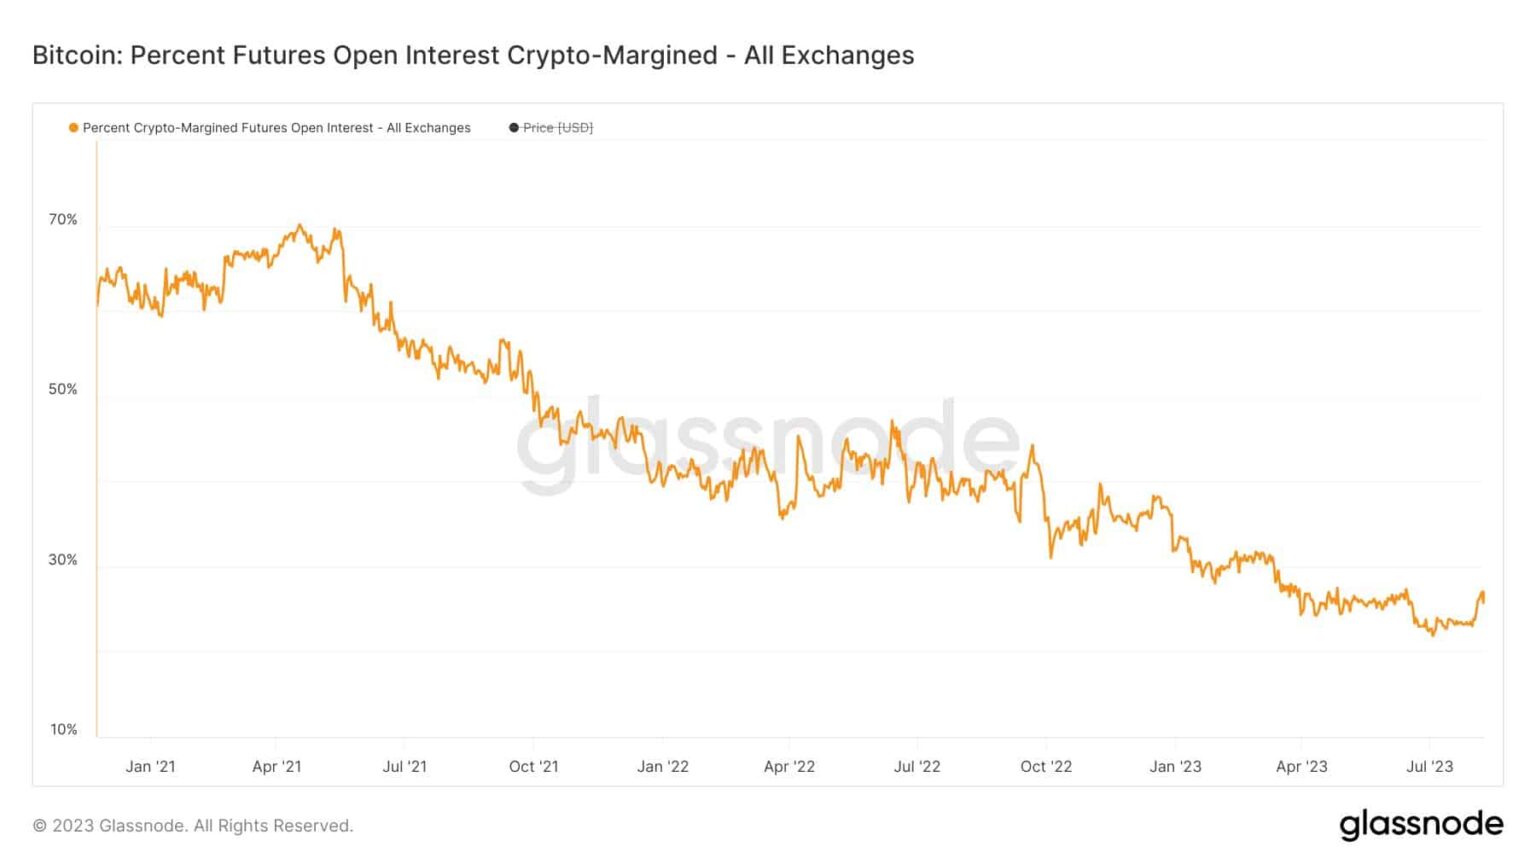Viewport: 1536px width, 864px height.
Task: Click the Apr '23 x-axis label
Action: pyautogui.click(x=1302, y=766)
